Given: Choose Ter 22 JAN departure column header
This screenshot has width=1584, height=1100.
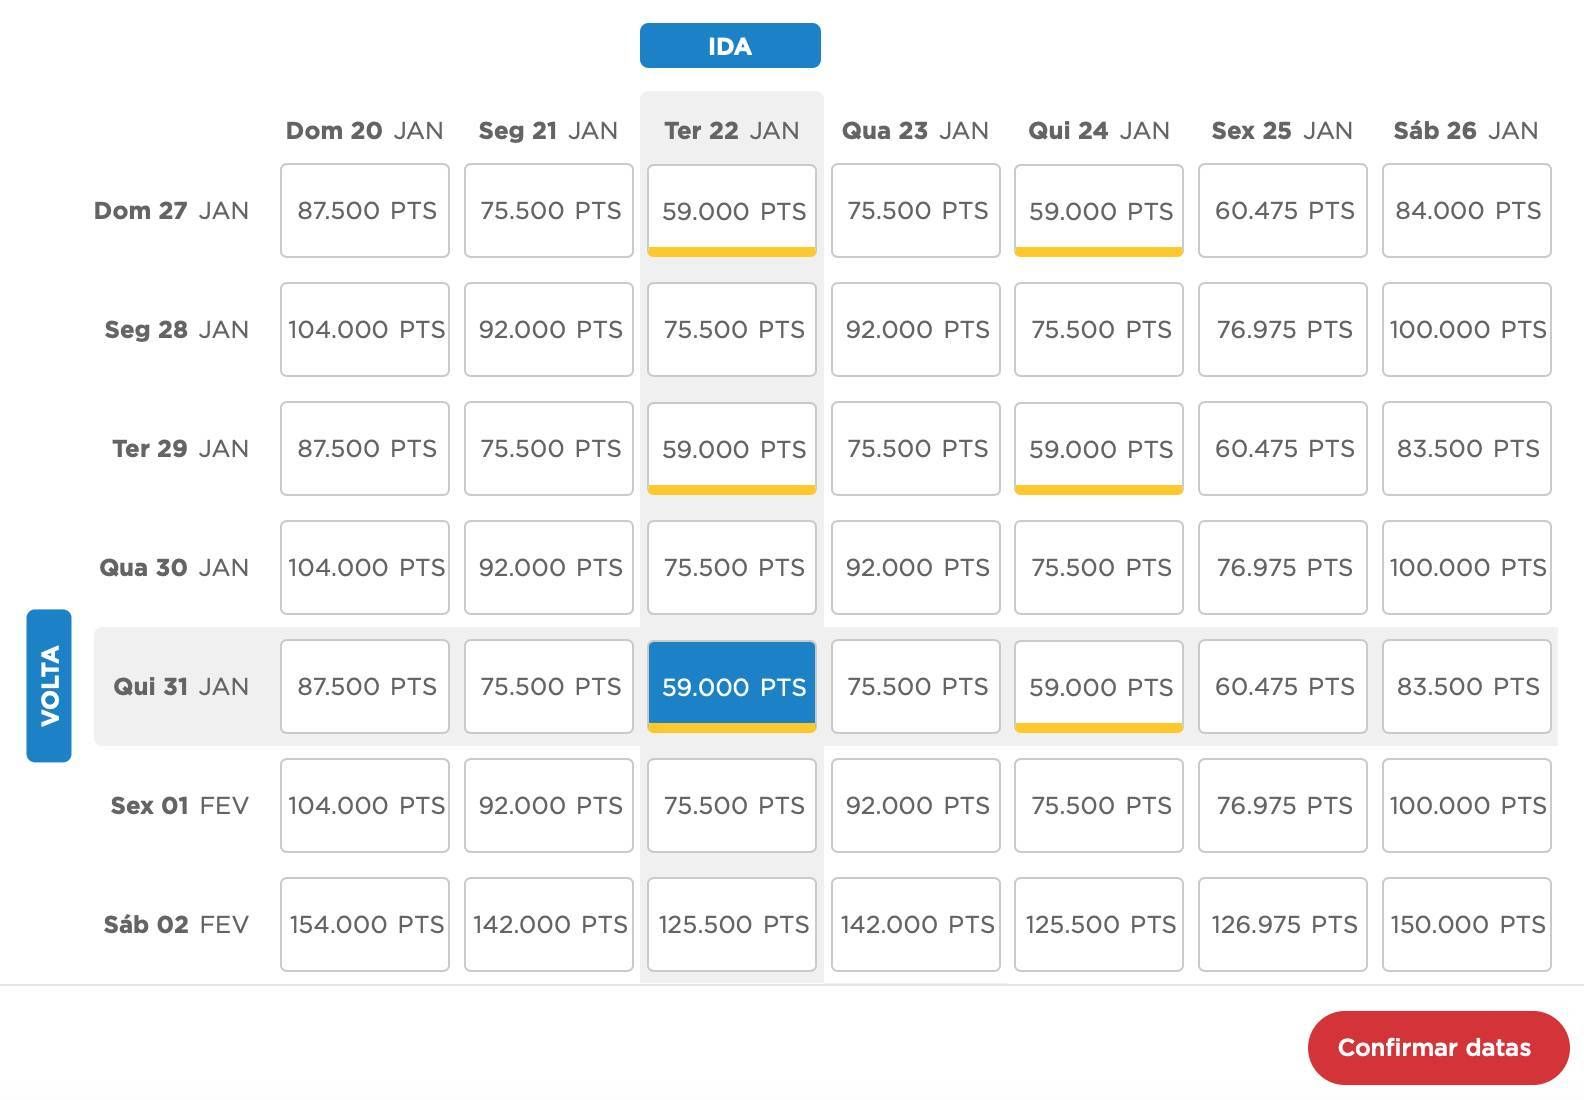Looking at the screenshot, I should [732, 131].
